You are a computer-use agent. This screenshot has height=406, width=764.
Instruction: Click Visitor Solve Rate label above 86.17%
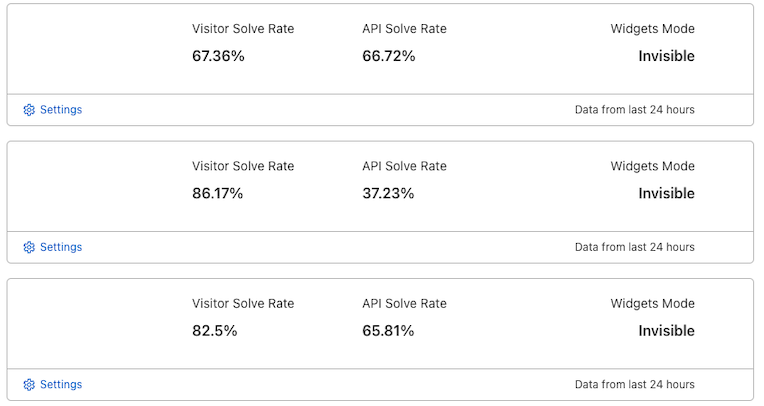click(x=243, y=166)
